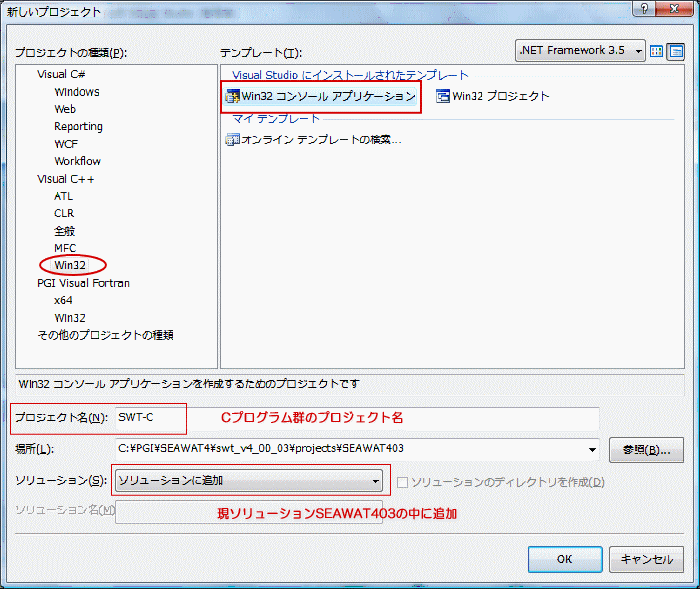Image resolution: width=700 pixels, height=589 pixels.
Task: Click the マイ テンプレート section header
Action: (x=276, y=119)
